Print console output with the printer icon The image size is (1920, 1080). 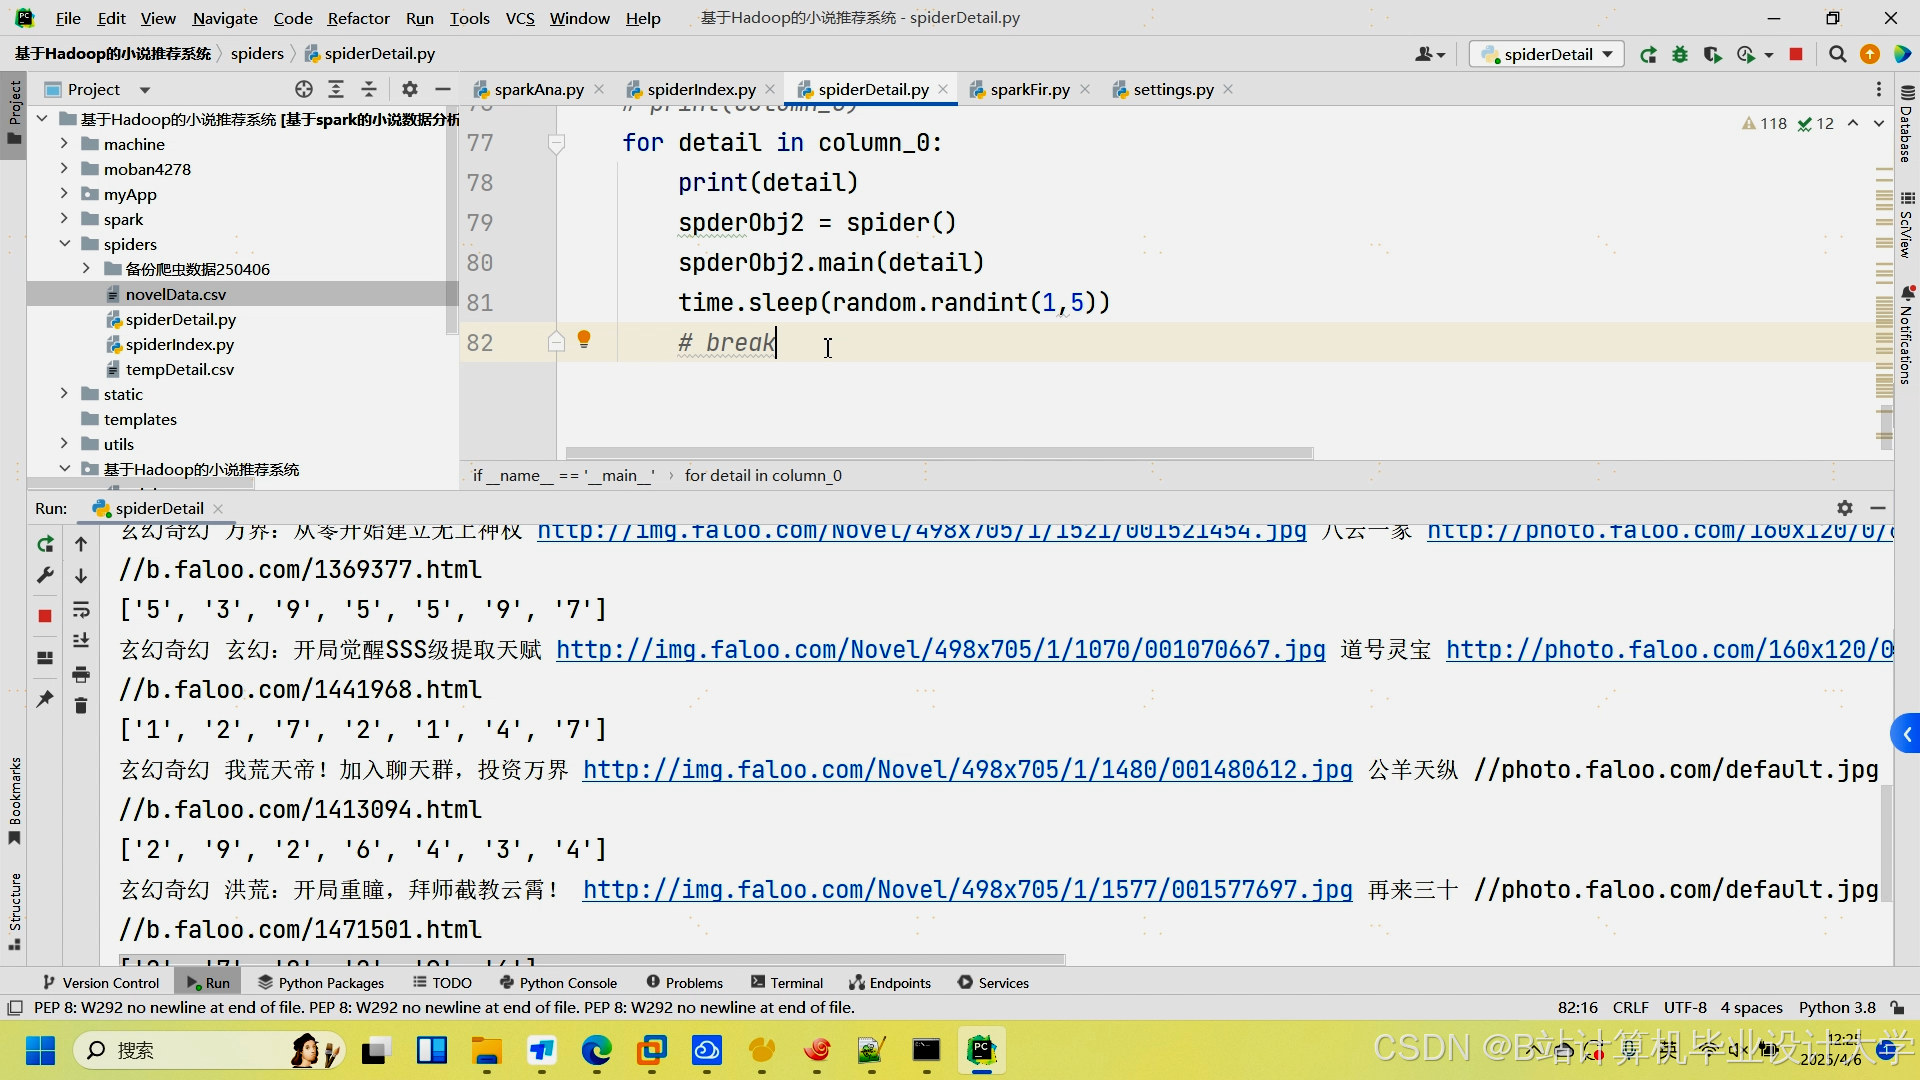(x=81, y=675)
